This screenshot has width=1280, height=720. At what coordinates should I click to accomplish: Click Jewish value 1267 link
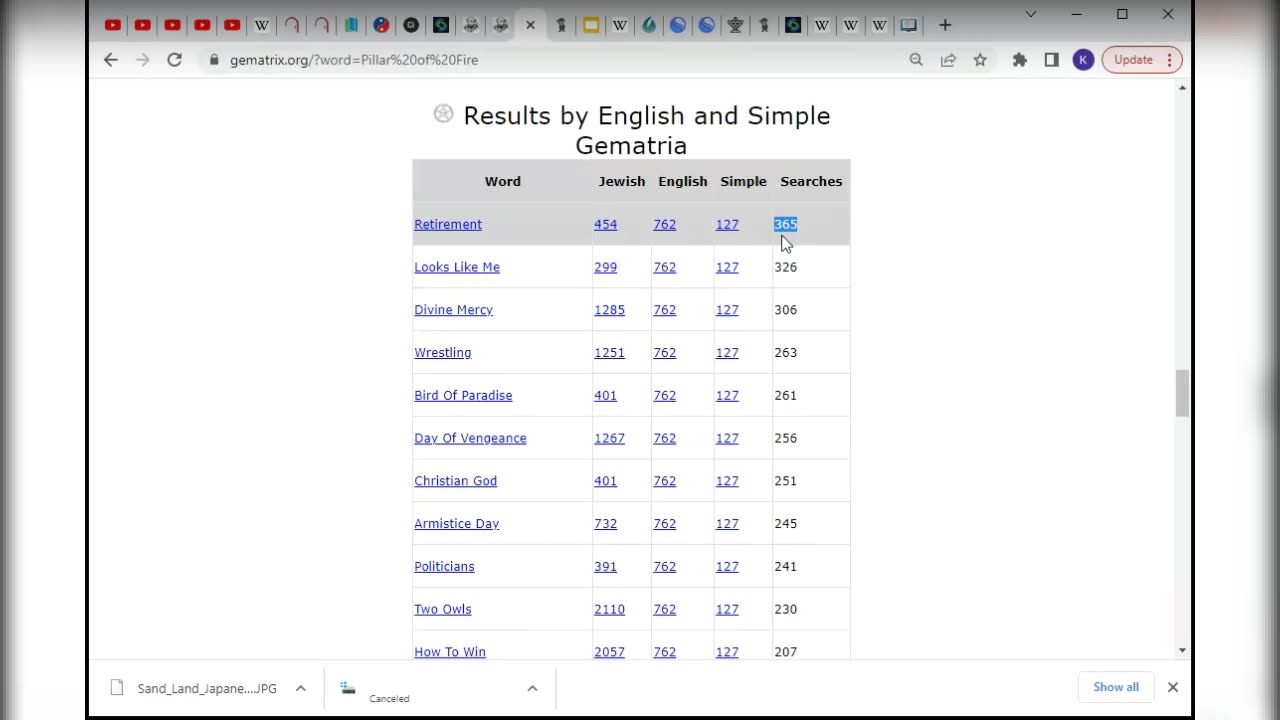[609, 438]
